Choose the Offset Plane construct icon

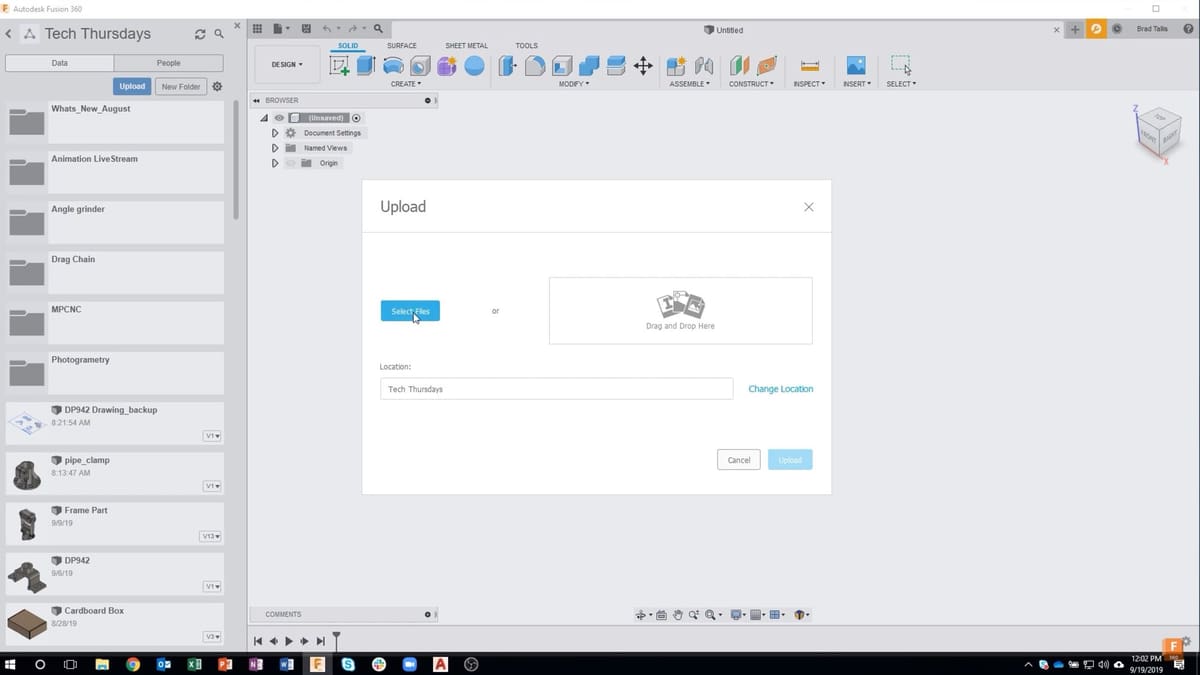click(x=739, y=66)
